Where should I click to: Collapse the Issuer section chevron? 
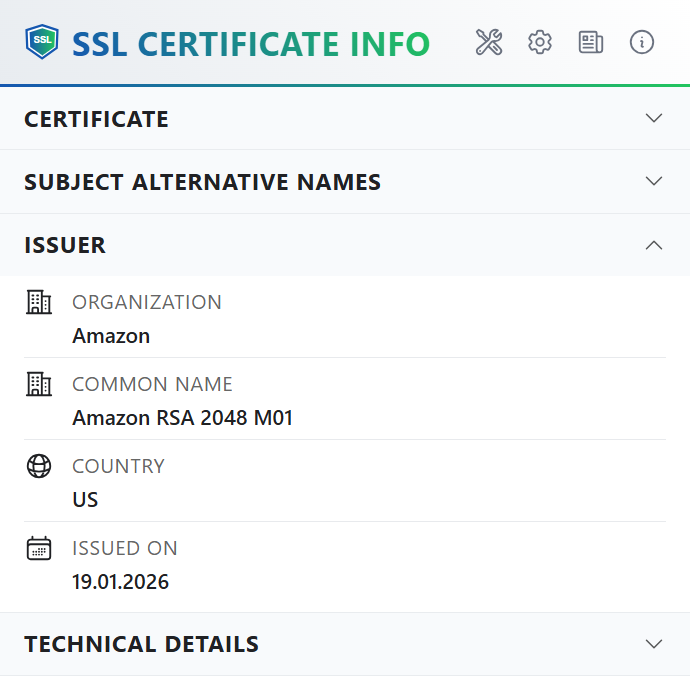(x=654, y=245)
